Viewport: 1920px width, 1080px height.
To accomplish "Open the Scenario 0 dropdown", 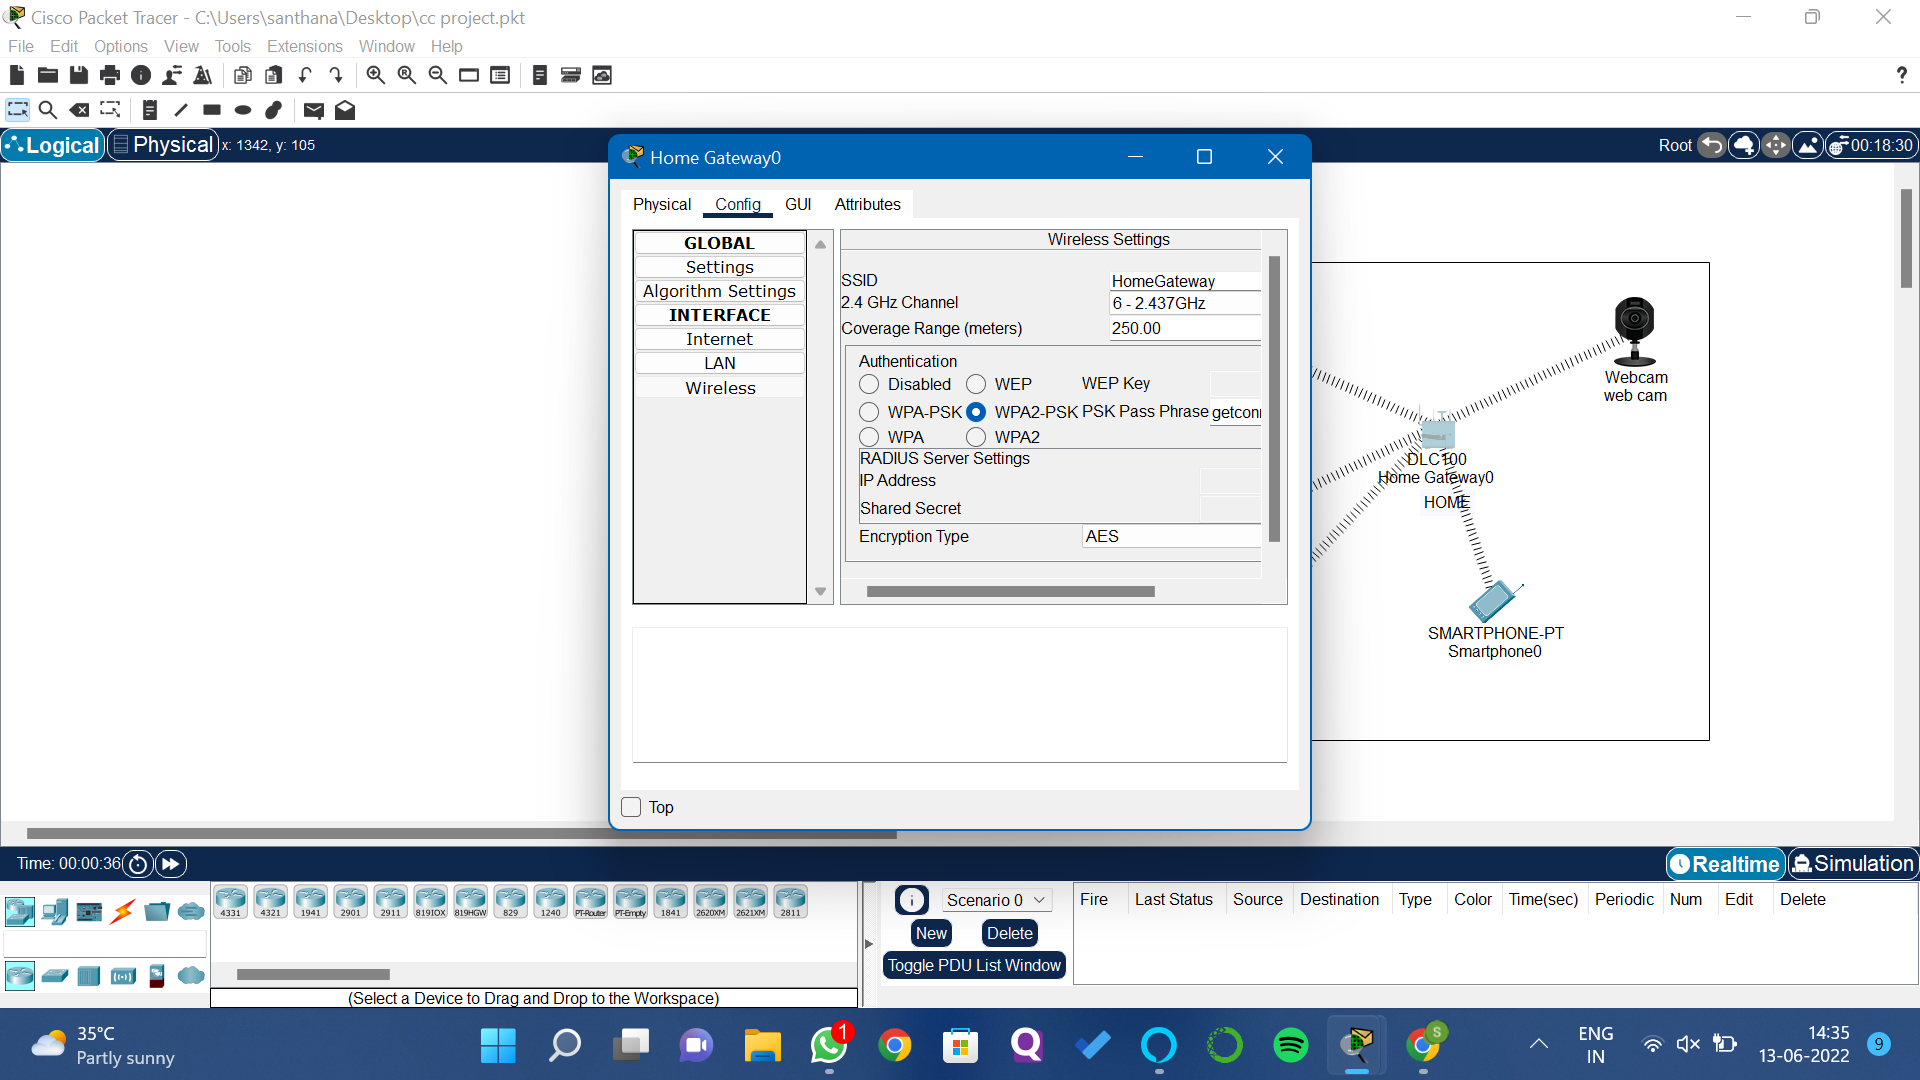I will coord(996,900).
